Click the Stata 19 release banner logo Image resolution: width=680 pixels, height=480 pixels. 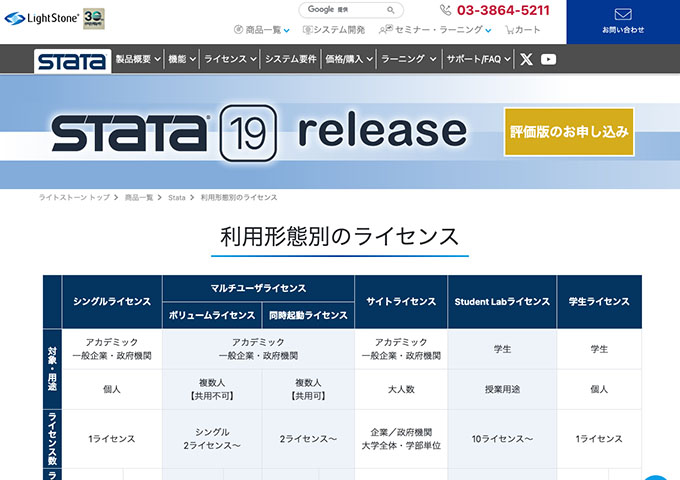pos(258,133)
